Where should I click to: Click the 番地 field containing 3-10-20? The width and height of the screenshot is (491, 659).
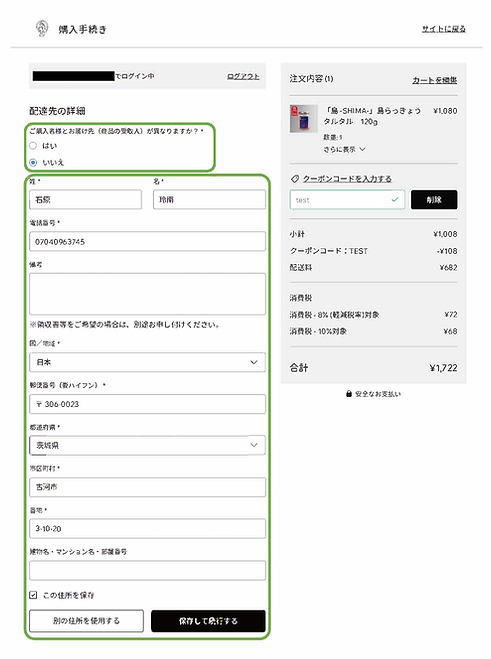(147, 528)
